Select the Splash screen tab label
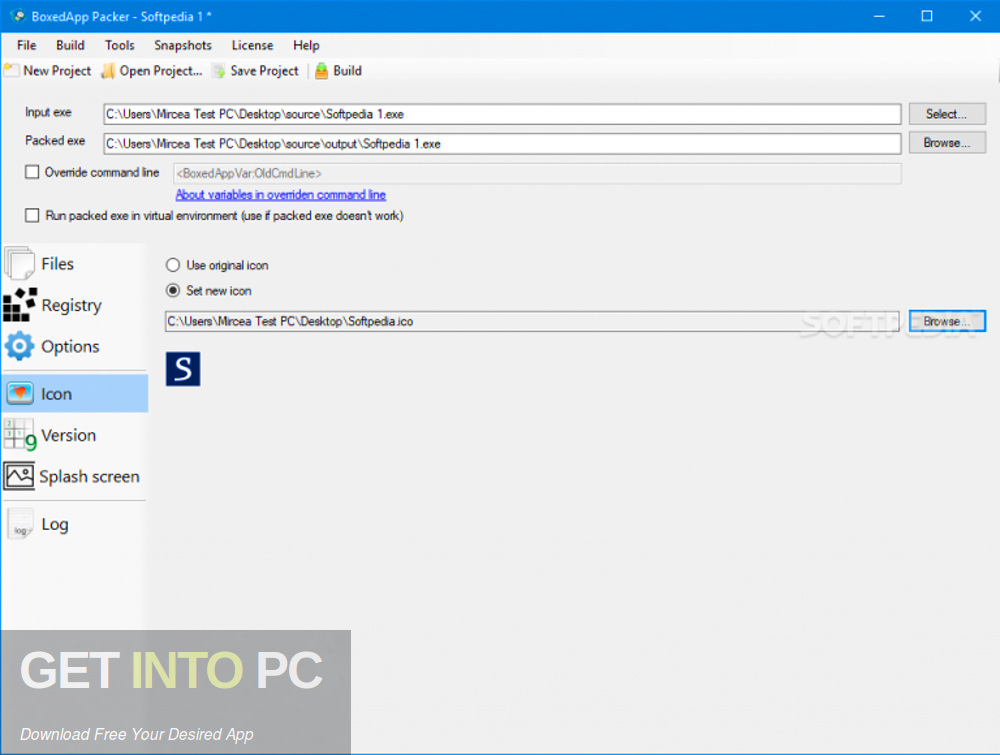1000x755 pixels. 89,476
